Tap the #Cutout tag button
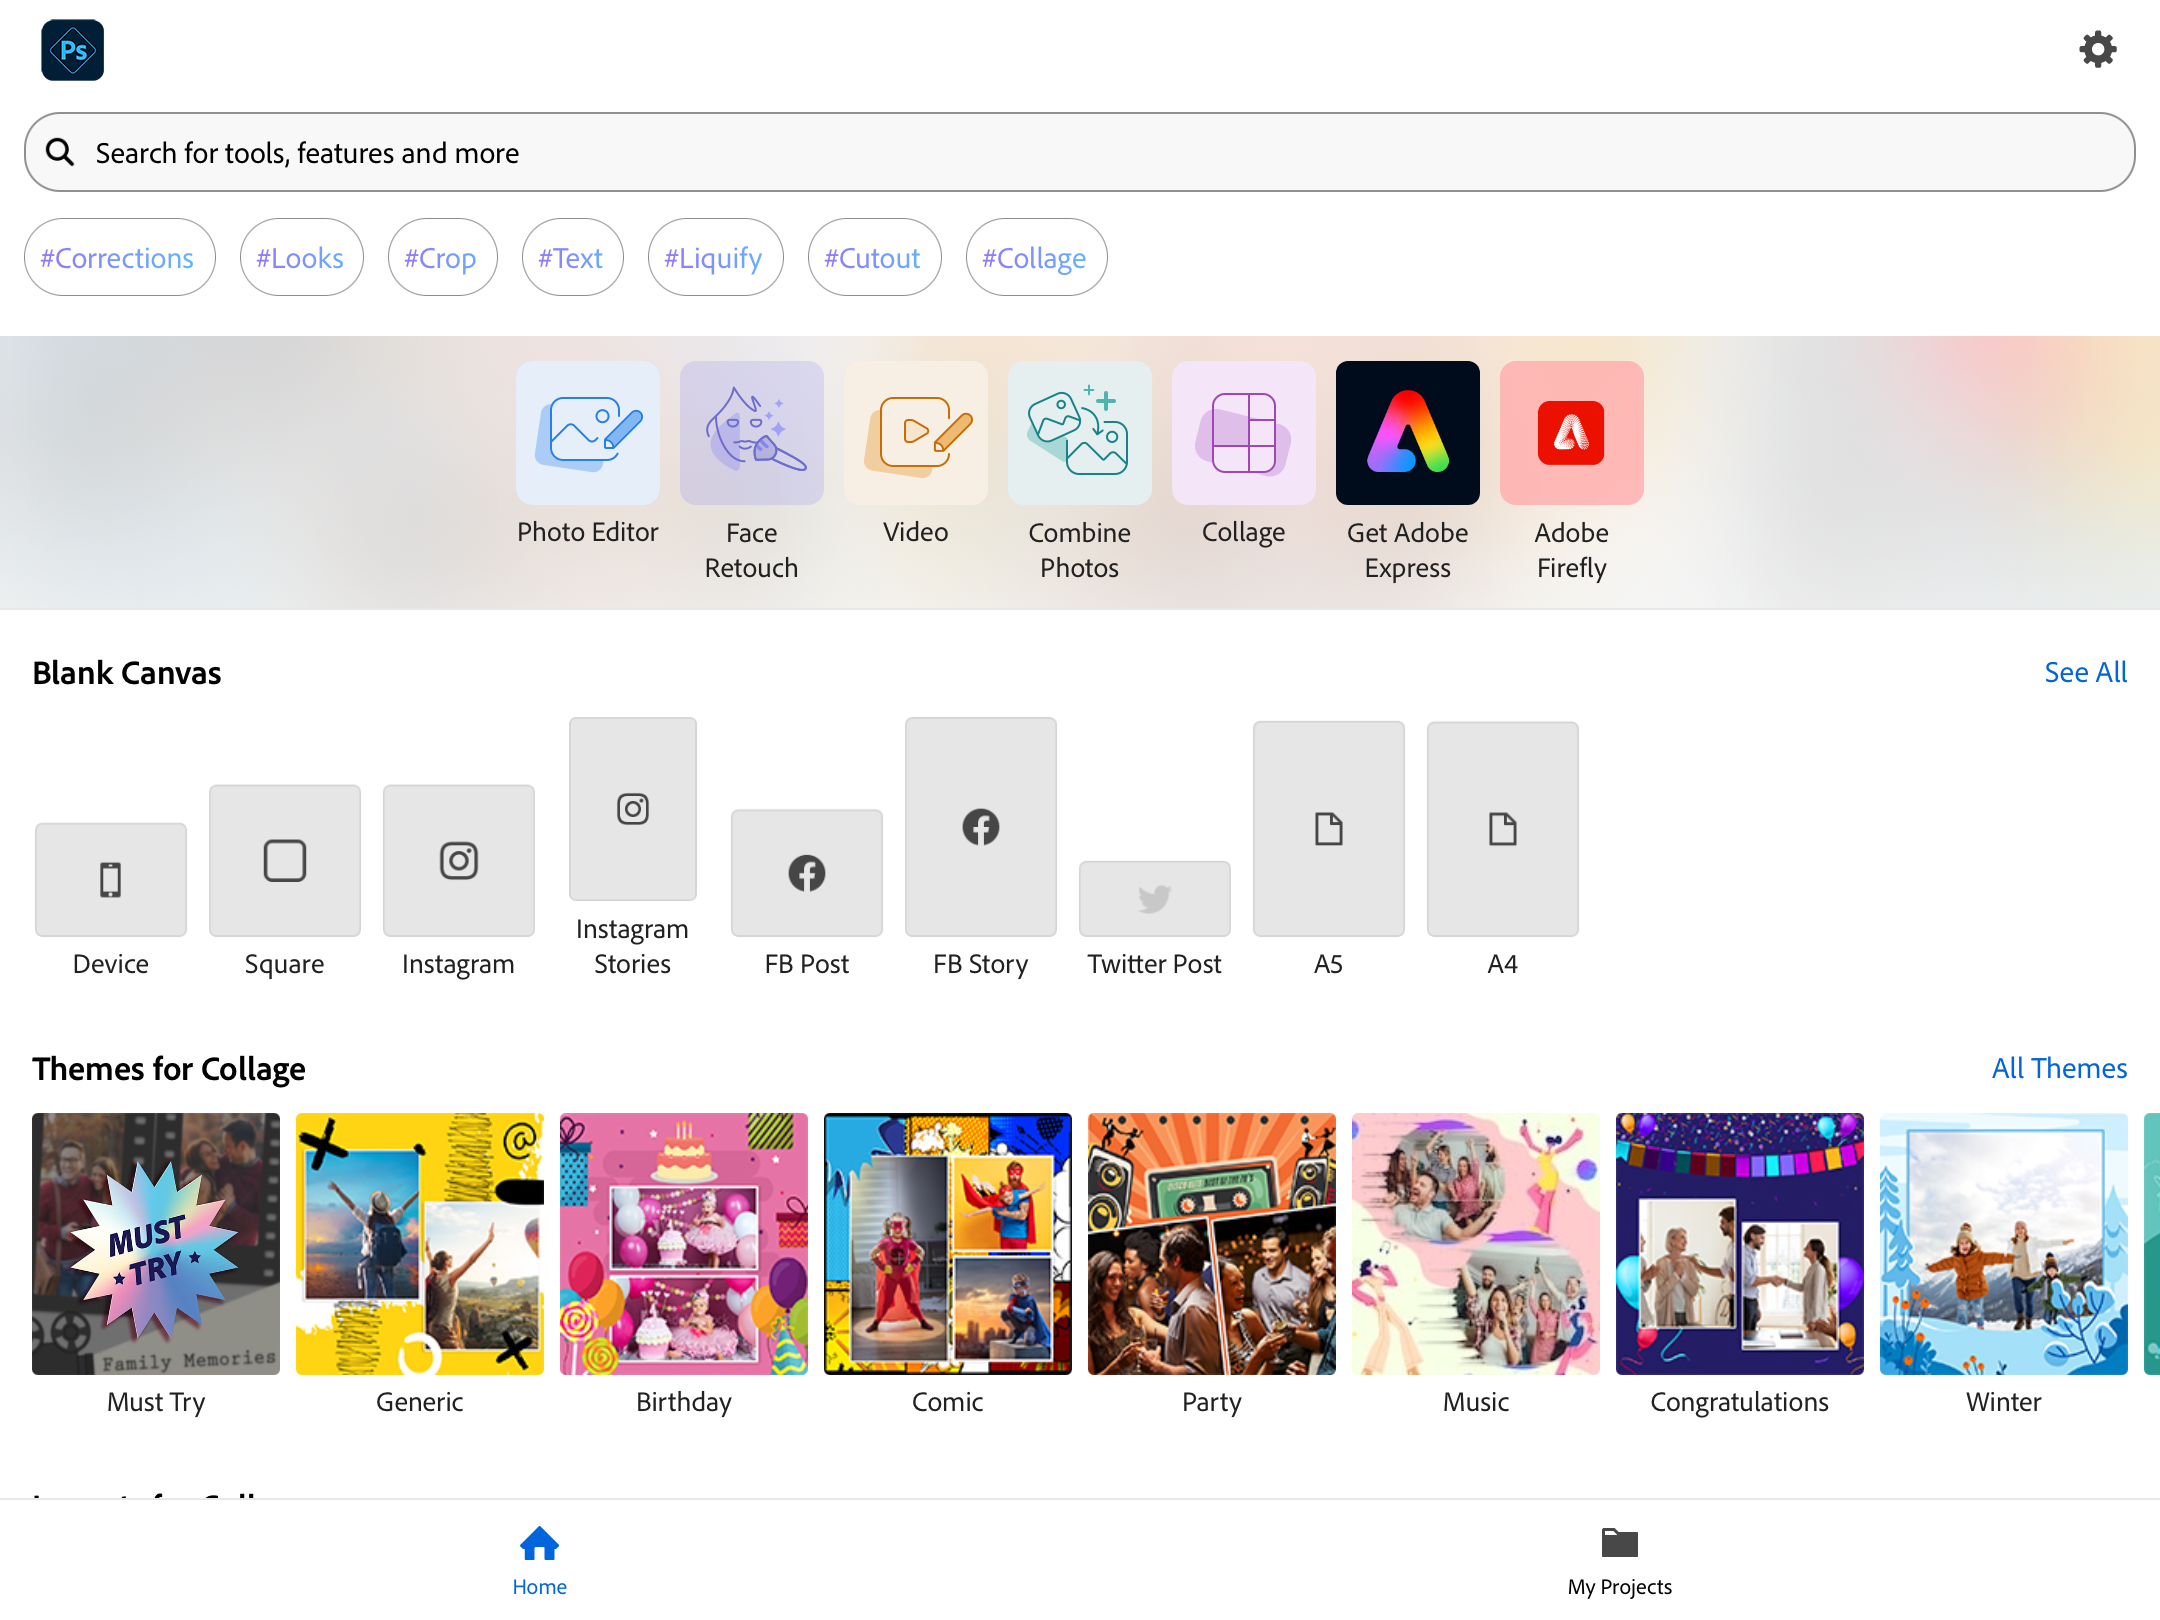The width and height of the screenshot is (2160, 1620). click(x=873, y=258)
